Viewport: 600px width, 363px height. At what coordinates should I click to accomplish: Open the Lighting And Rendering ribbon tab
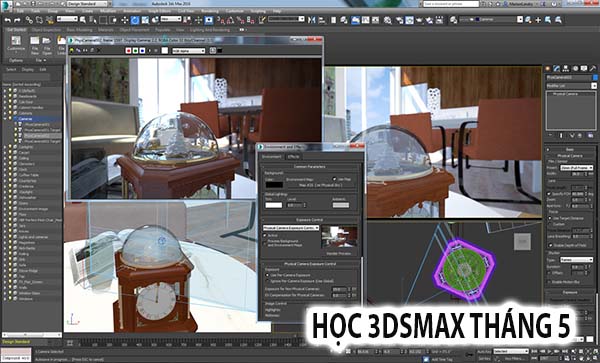coord(210,29)
